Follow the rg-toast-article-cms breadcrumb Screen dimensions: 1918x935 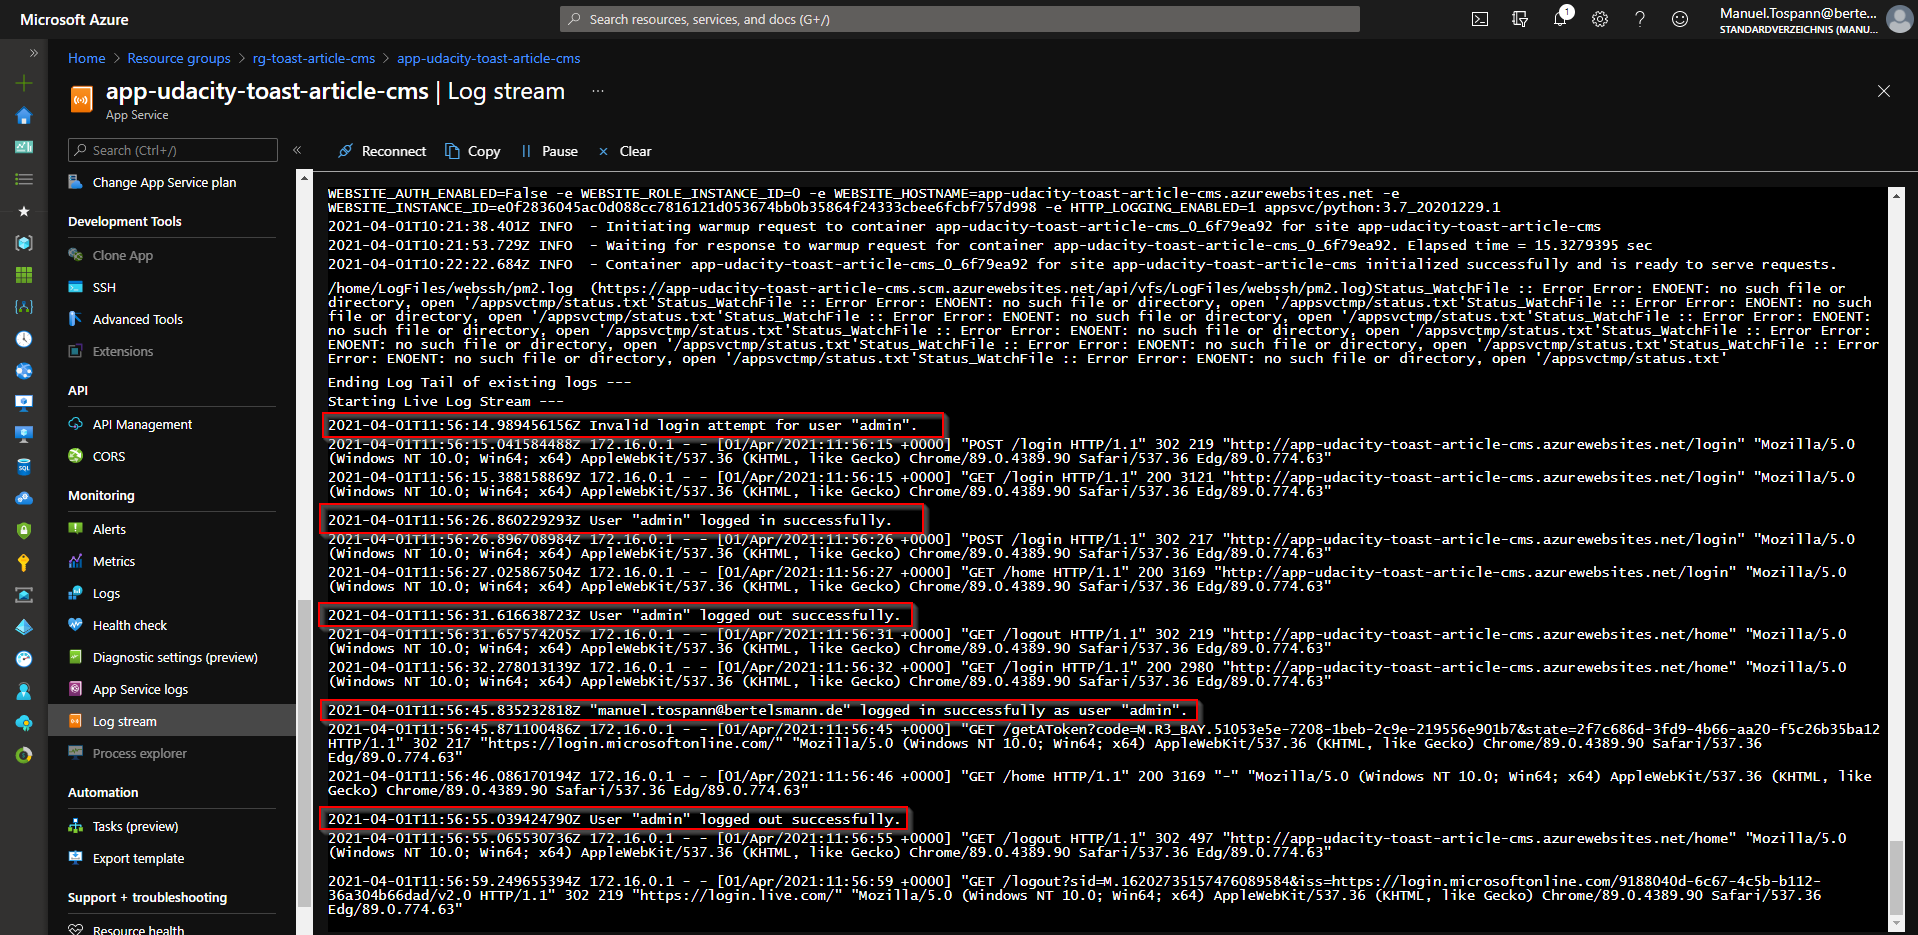coord(314,58)
